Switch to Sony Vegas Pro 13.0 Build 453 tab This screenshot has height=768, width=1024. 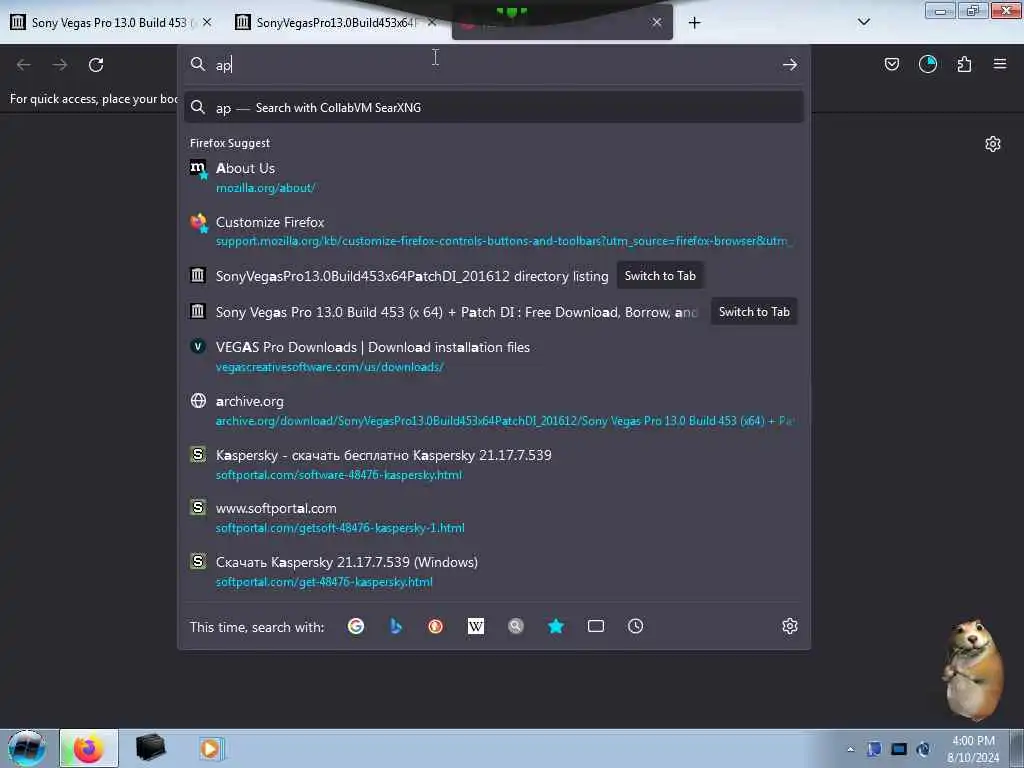[x=110, y=23]
